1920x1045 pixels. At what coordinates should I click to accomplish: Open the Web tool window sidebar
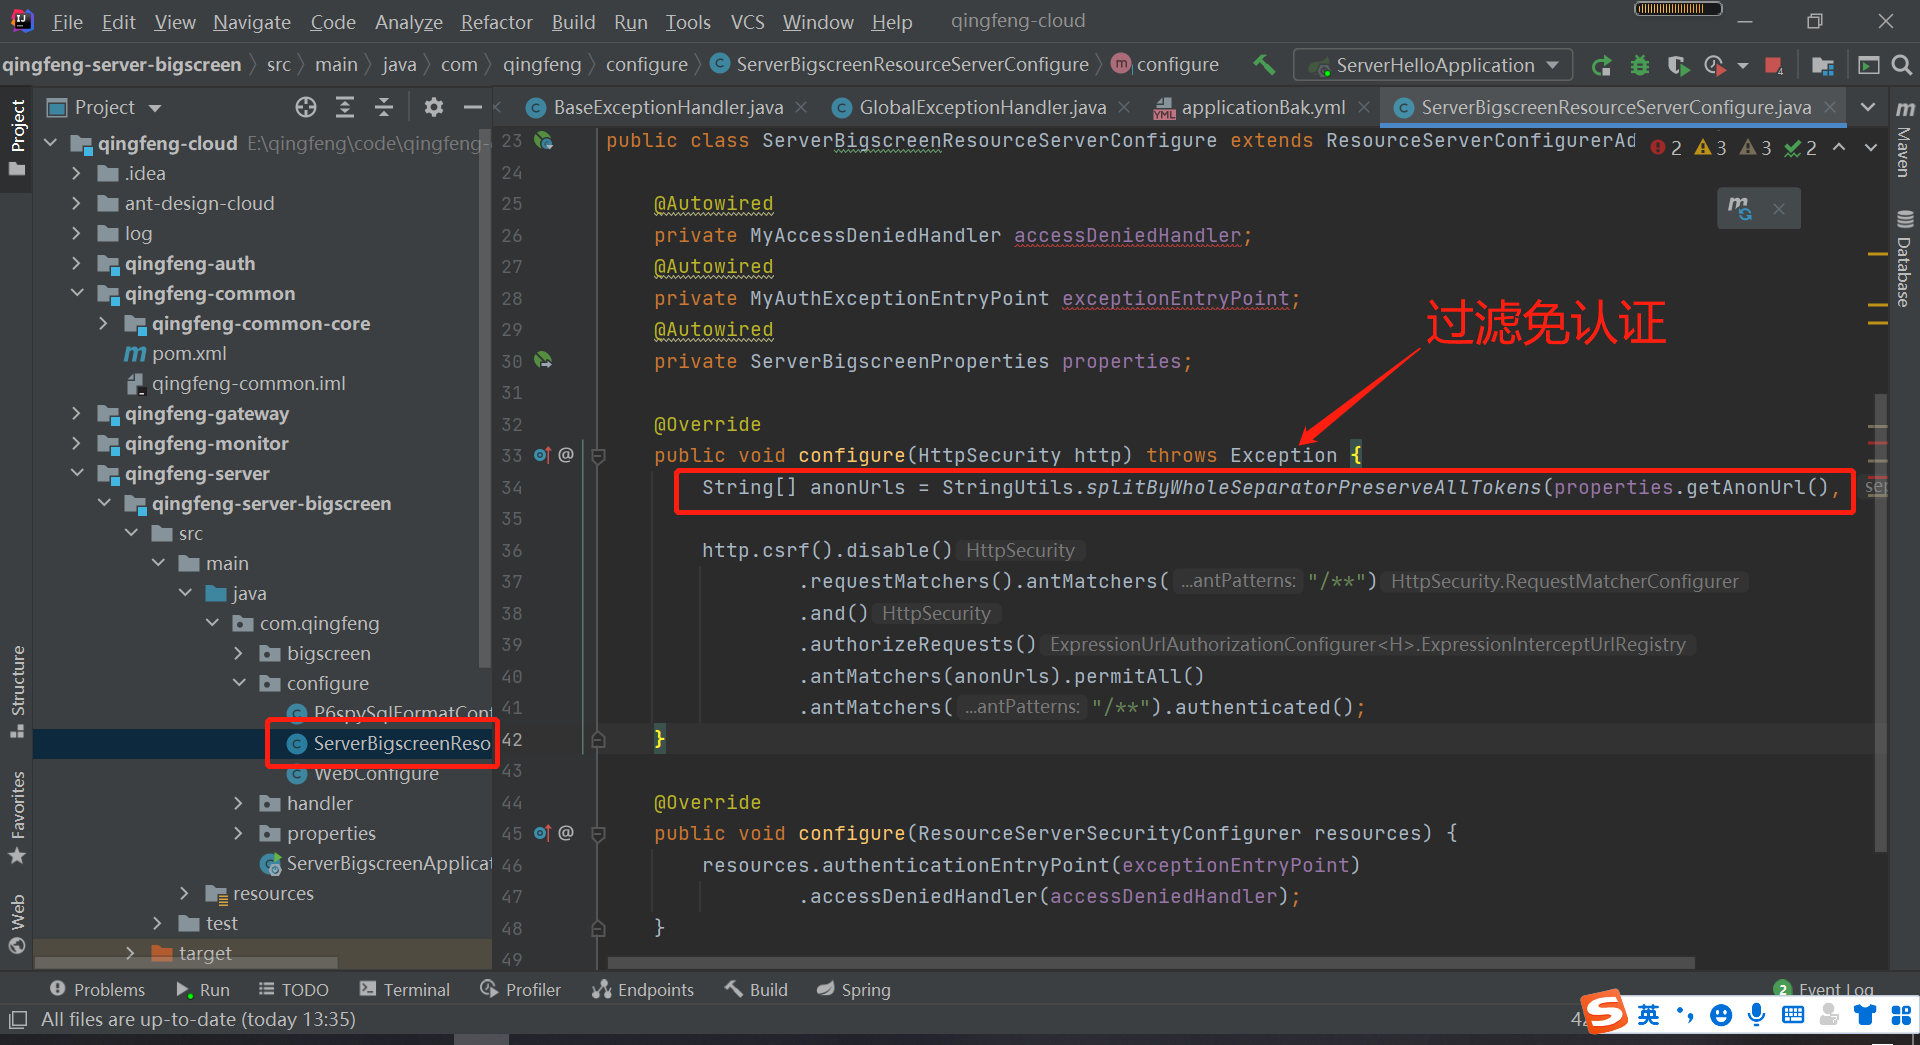click(x=17, y=924)
